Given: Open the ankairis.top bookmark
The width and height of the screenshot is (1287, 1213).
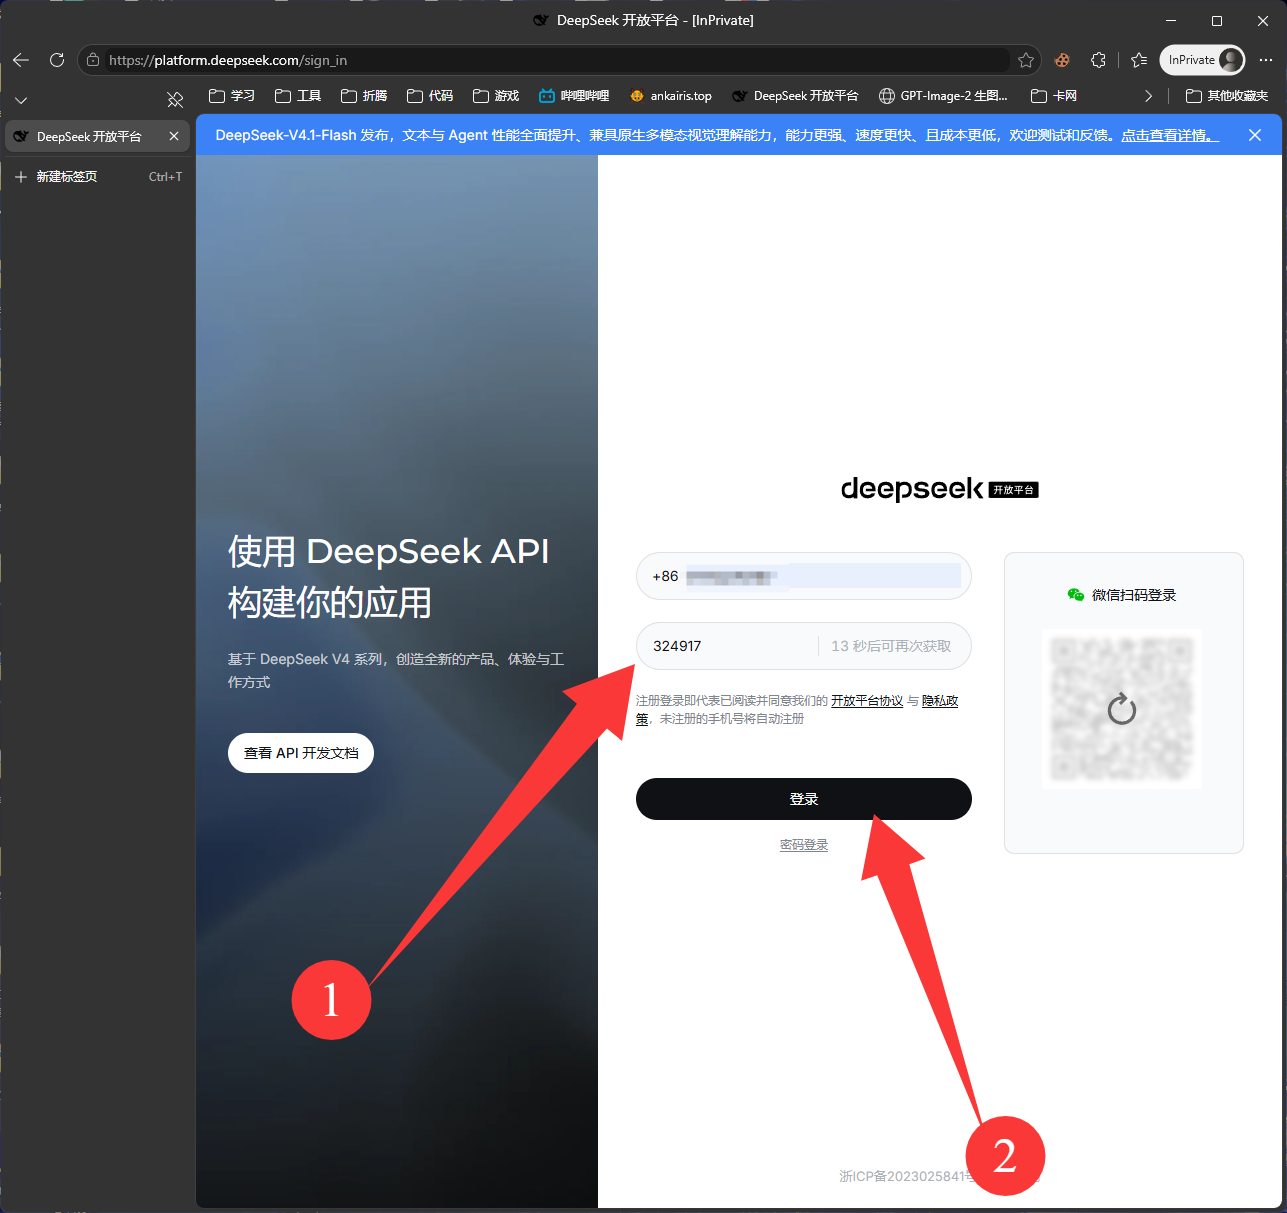Looking at the screenshot, I should coord(671,96).
